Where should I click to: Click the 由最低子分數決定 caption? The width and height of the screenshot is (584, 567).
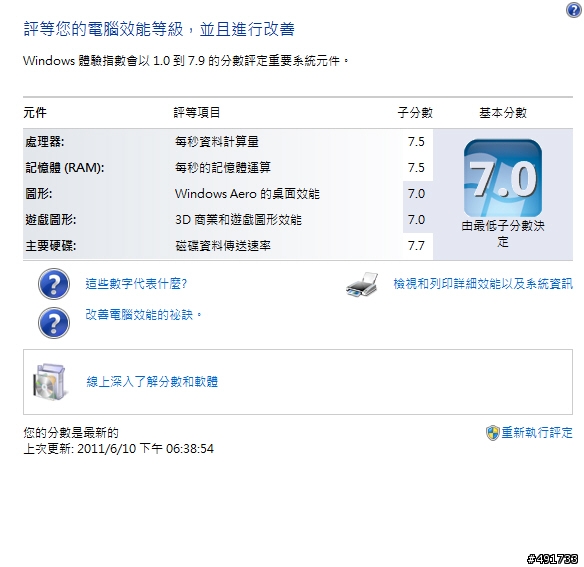pos(503,234)
